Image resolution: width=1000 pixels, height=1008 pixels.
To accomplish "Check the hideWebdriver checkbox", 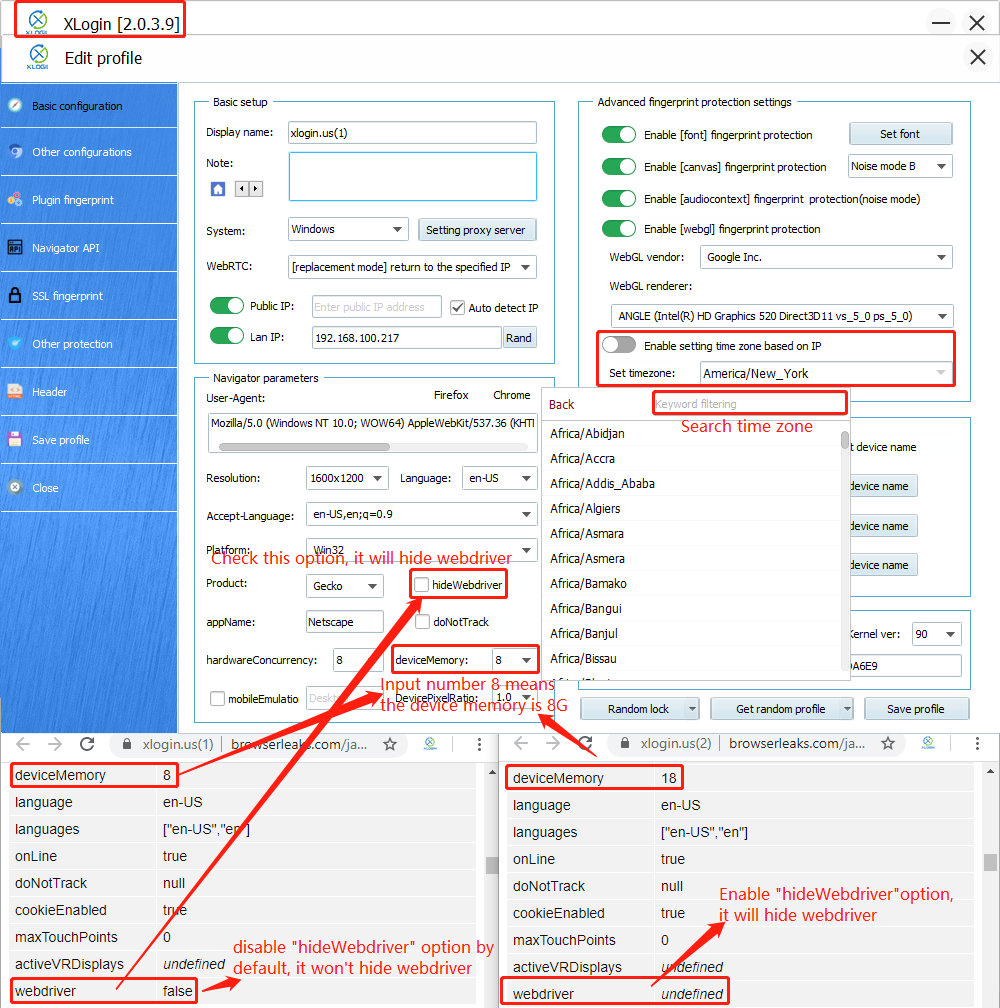I will pos(421,584).
